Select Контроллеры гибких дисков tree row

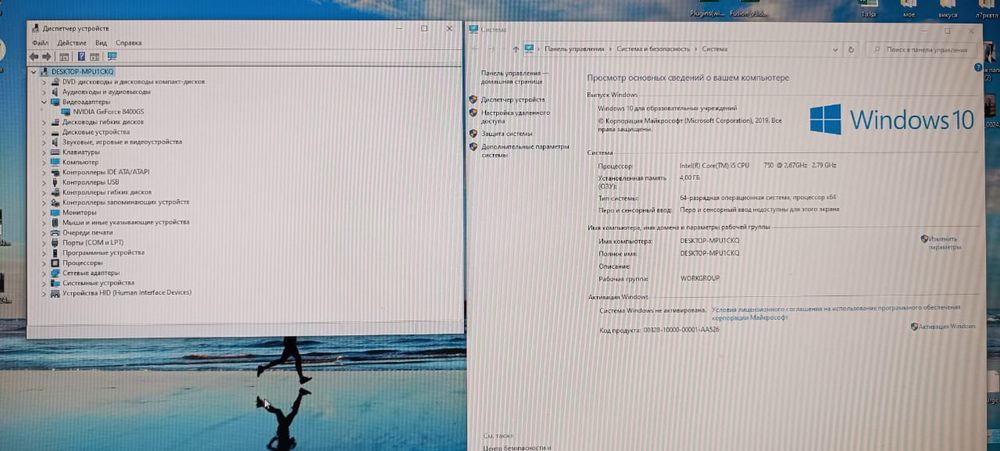(107, 192)
